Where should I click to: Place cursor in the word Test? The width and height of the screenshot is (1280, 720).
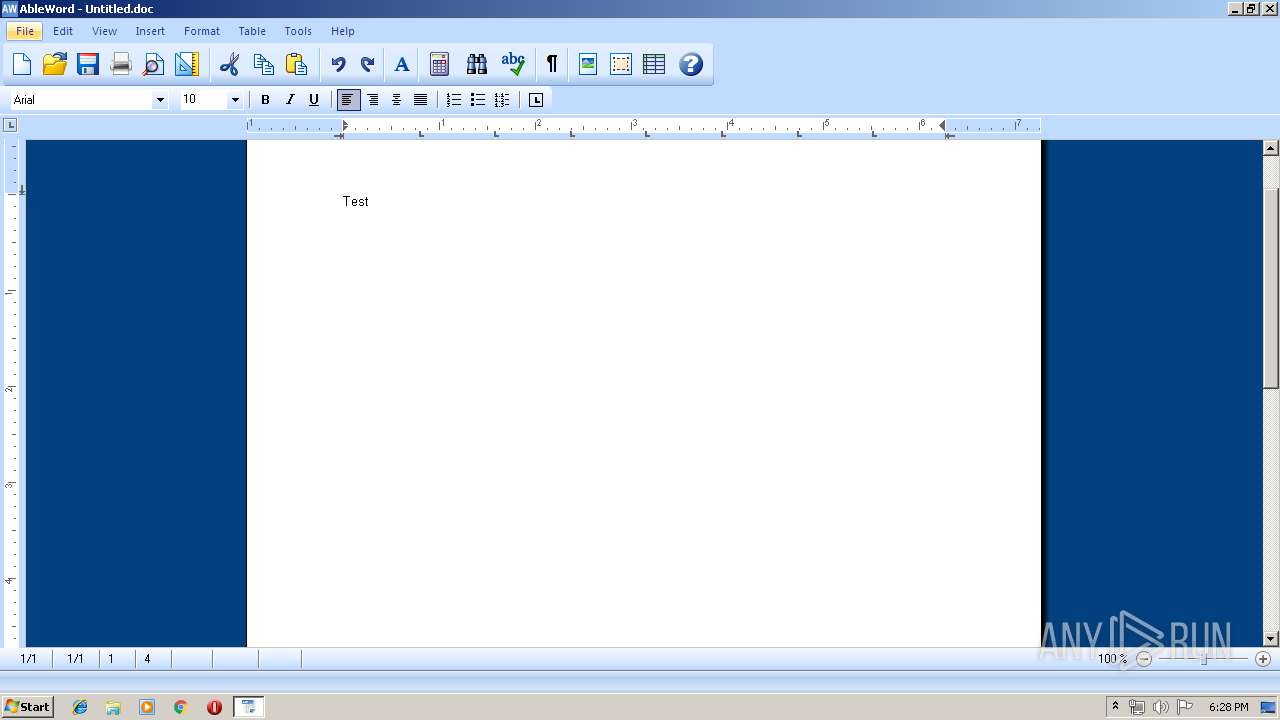[x=356, y=201]
